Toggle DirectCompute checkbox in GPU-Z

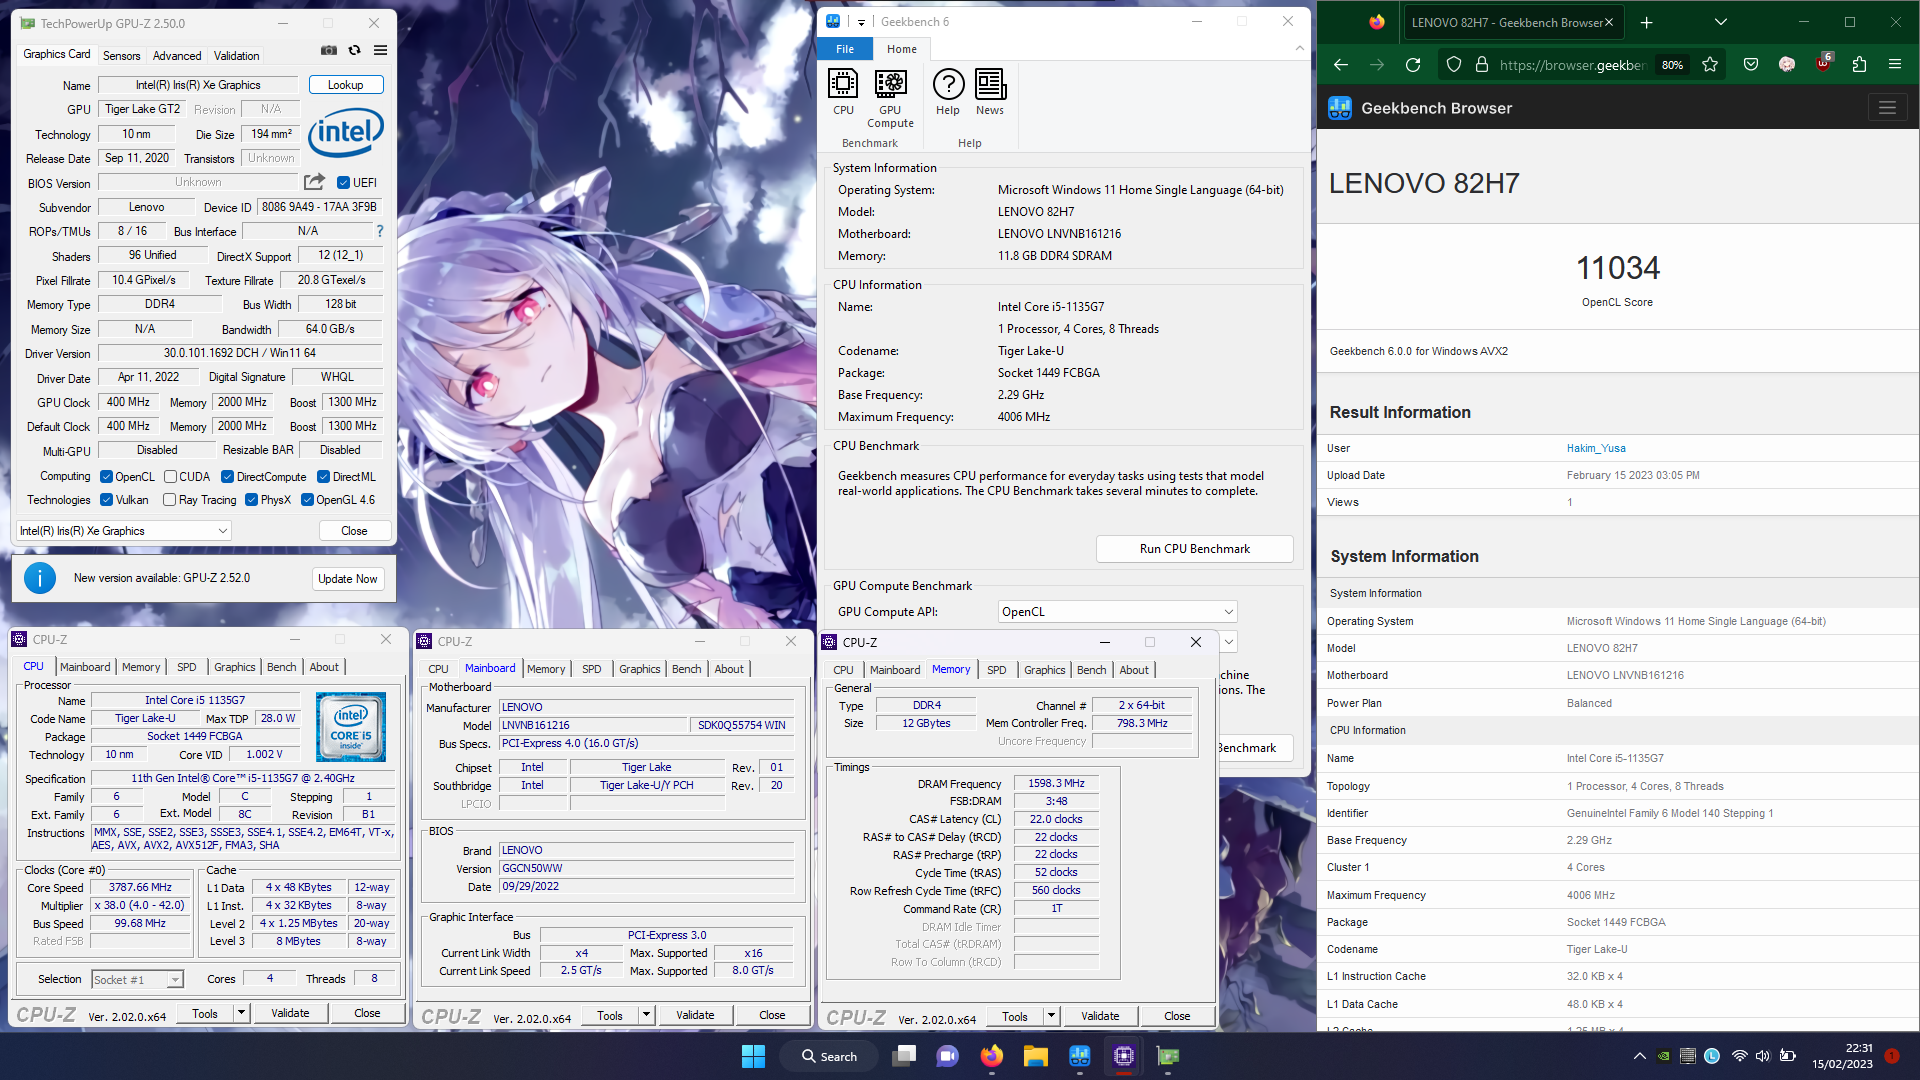click(228, 477)
